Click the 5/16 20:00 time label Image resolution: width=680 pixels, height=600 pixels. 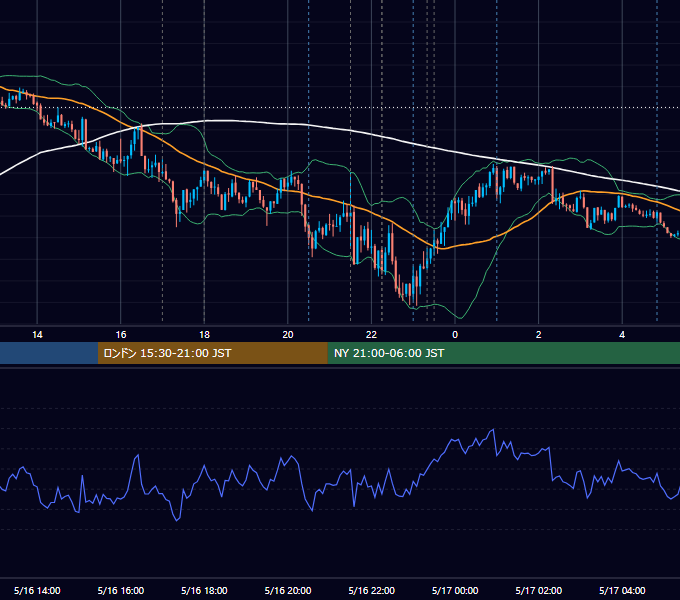tap(288, 590)
